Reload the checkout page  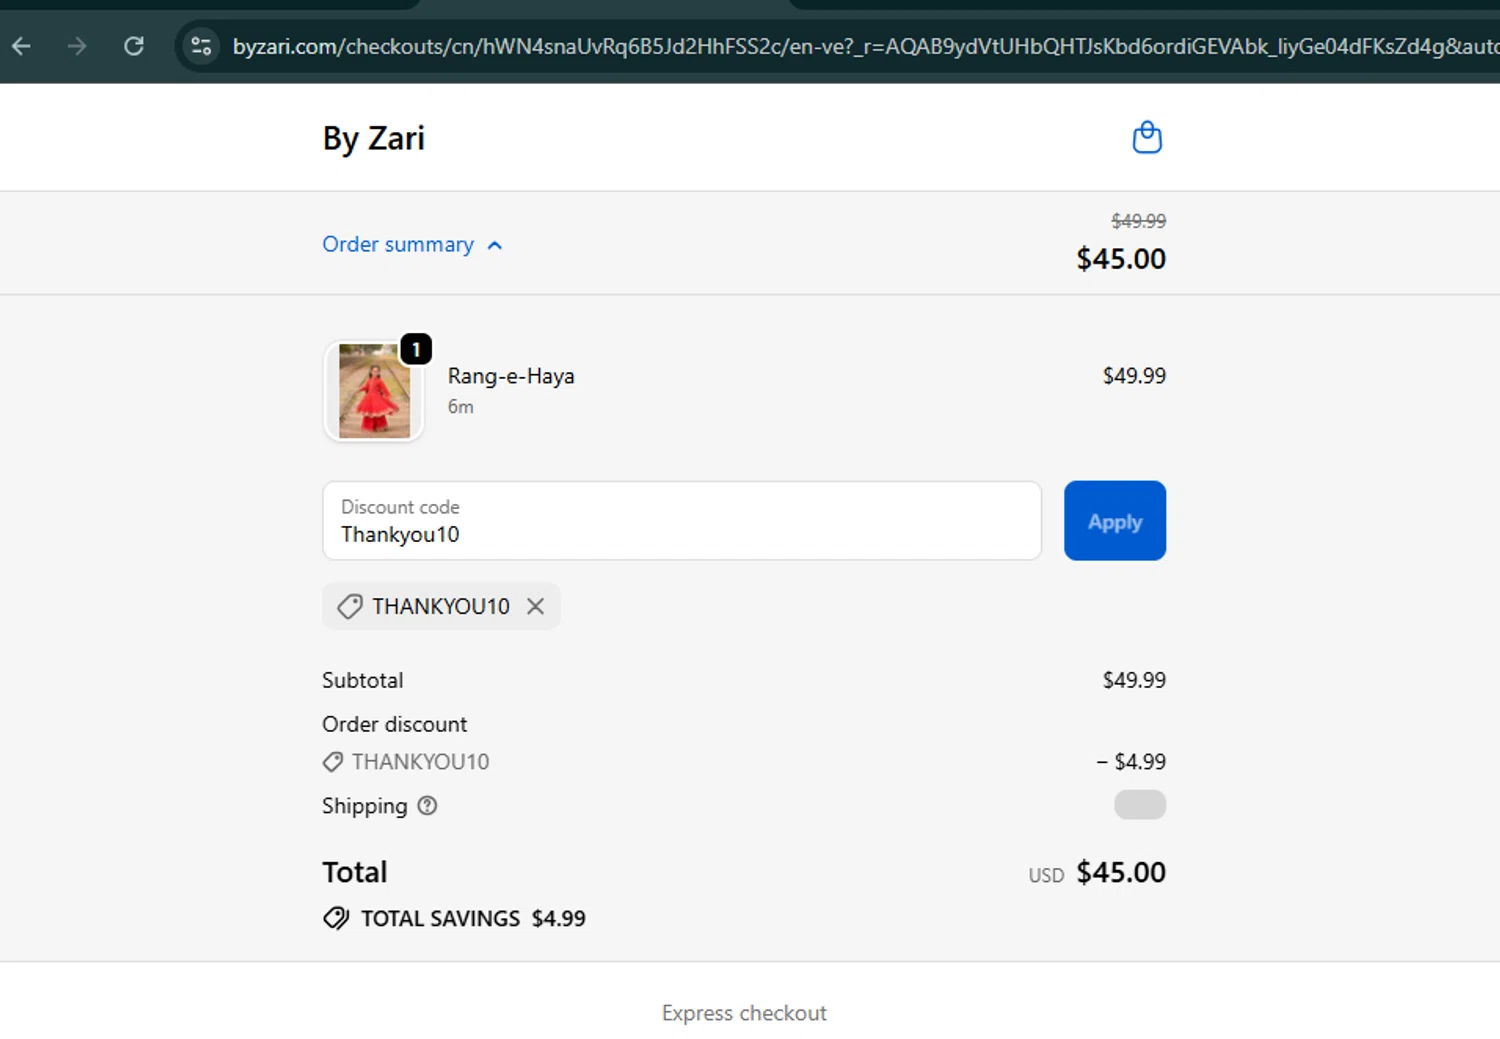pos(134,46)
